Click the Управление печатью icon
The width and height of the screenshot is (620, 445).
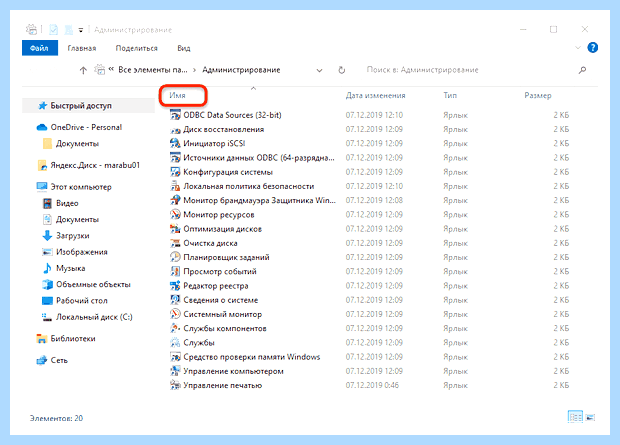[x=175, y=386]
